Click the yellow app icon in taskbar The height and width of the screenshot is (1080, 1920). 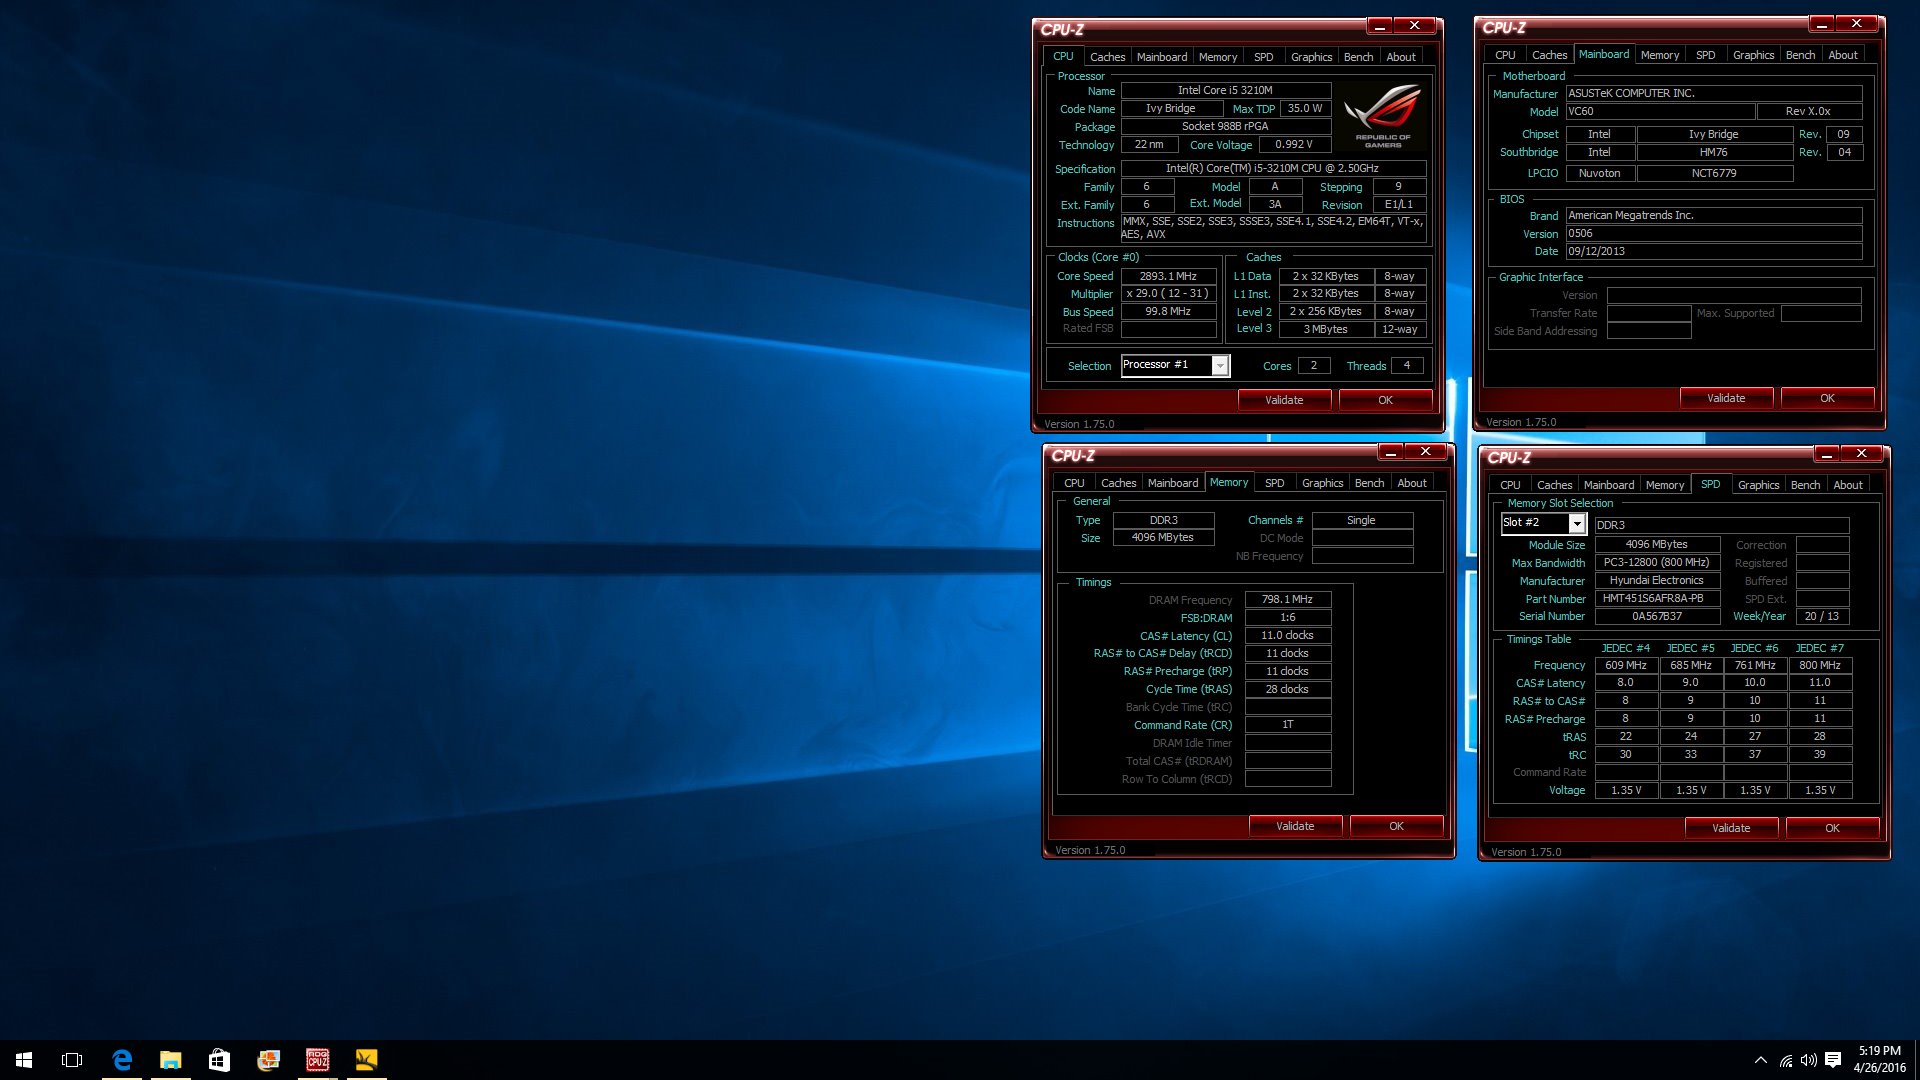point(366,1060)
